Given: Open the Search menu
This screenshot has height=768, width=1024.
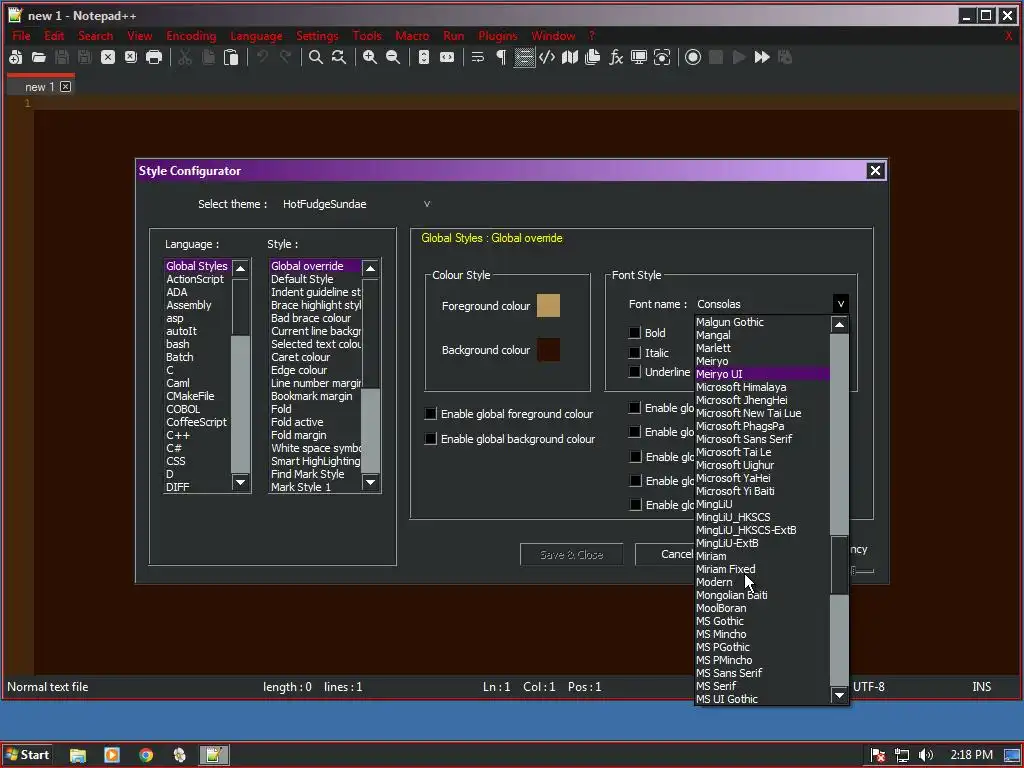Looking at the screenshot, I should click(x=95, y=36).
